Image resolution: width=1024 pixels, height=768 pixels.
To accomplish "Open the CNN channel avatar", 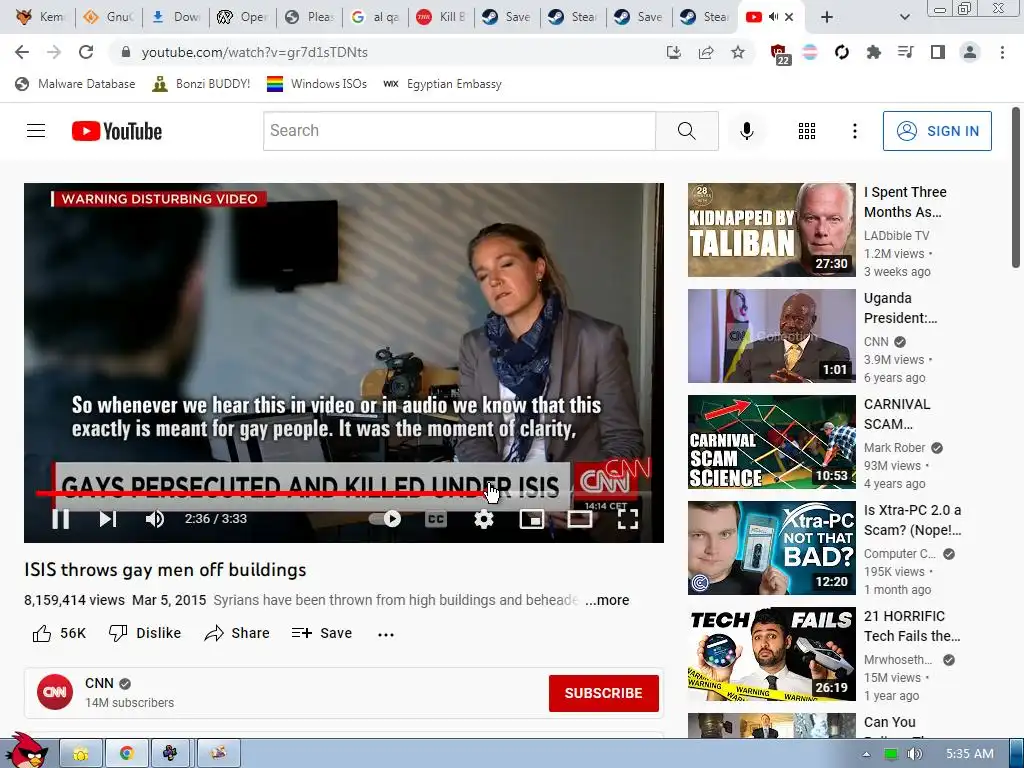I will pyautogui.click(x=55, y=692).
